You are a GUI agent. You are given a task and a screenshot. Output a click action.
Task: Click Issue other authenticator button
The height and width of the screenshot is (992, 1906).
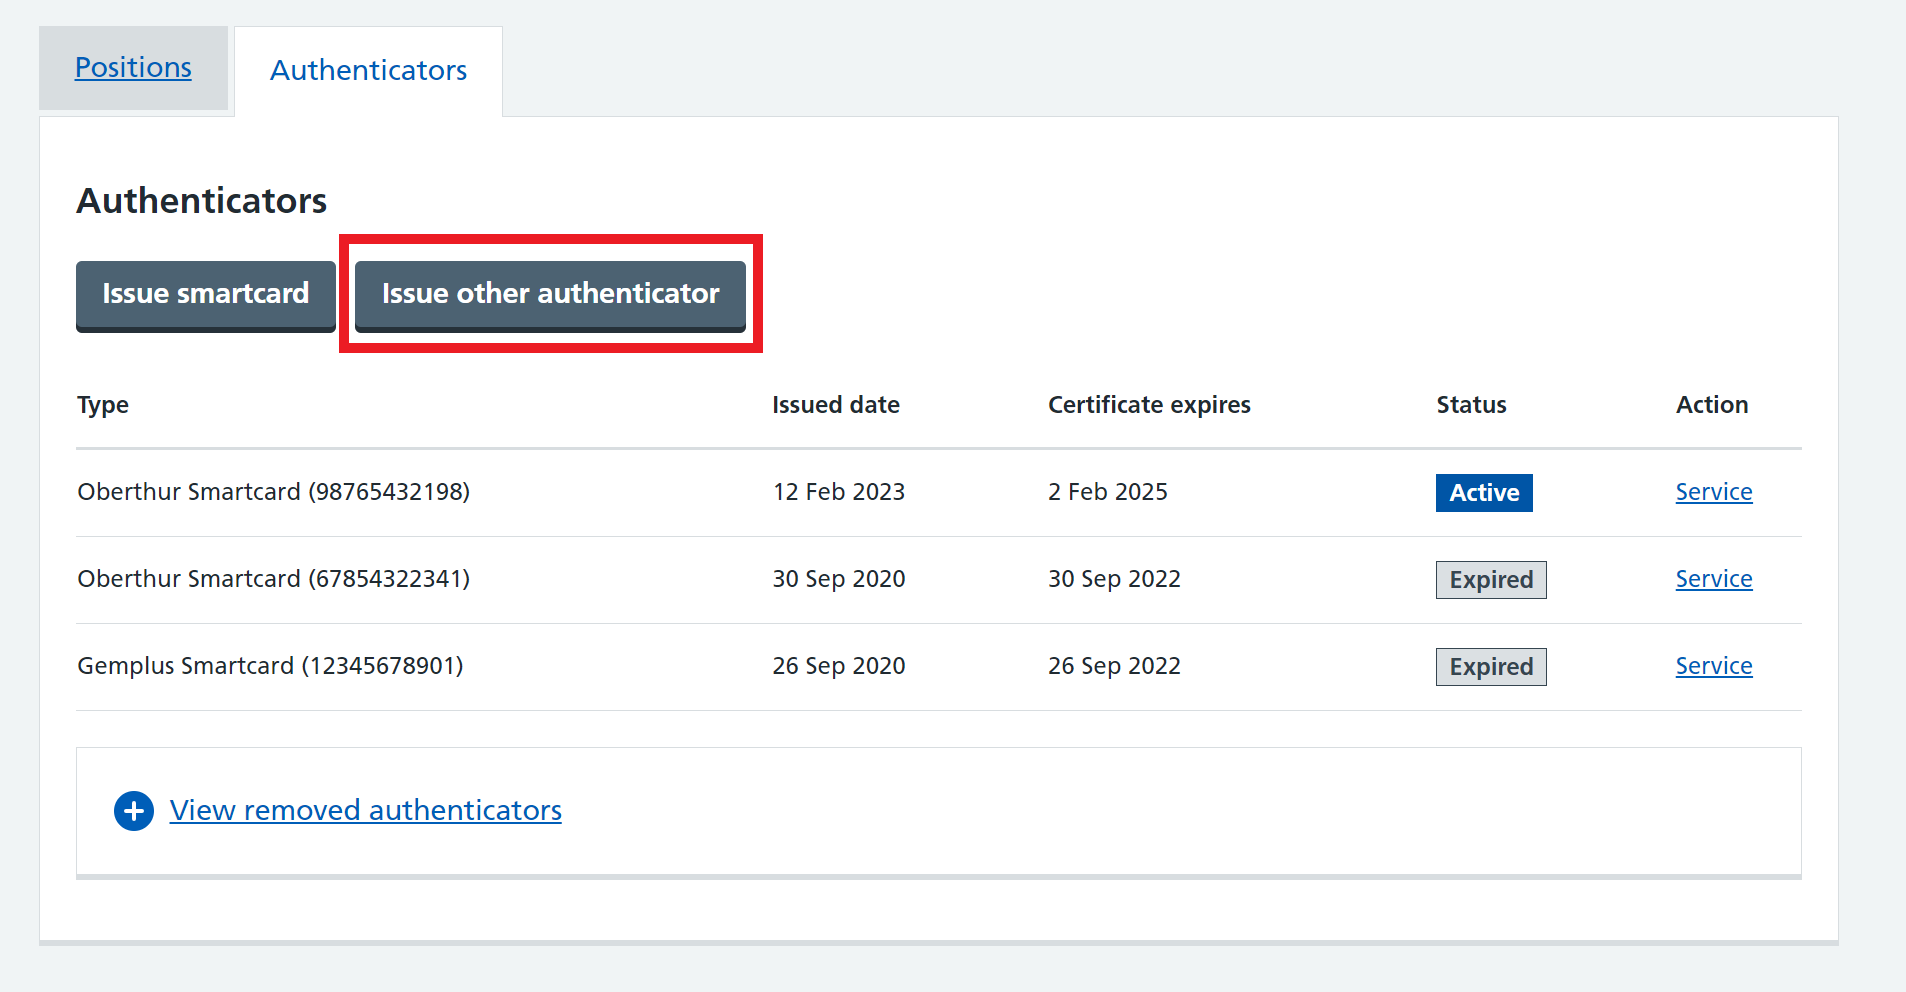[550, 295]
